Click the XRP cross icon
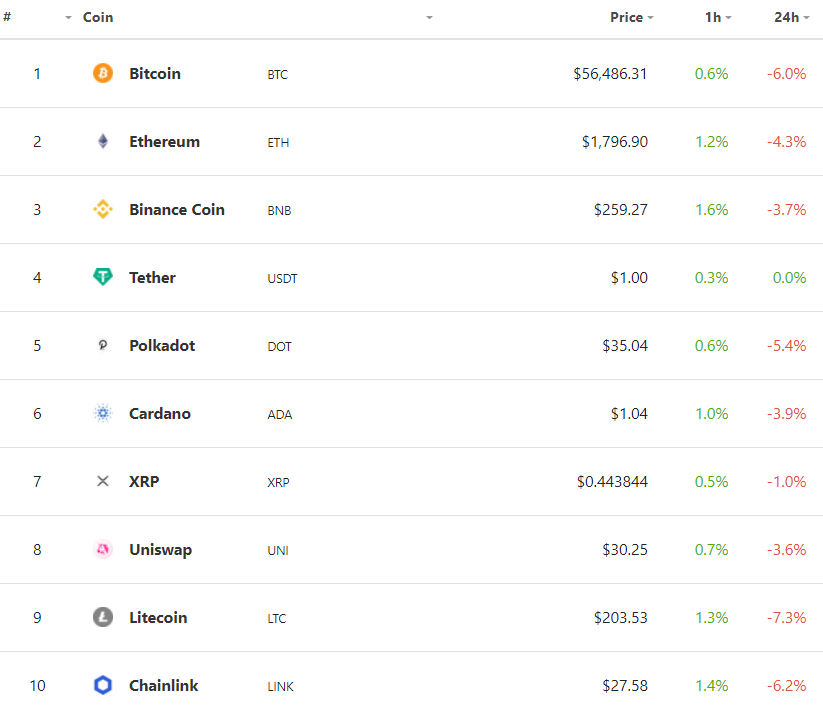 tap(103, 482)
